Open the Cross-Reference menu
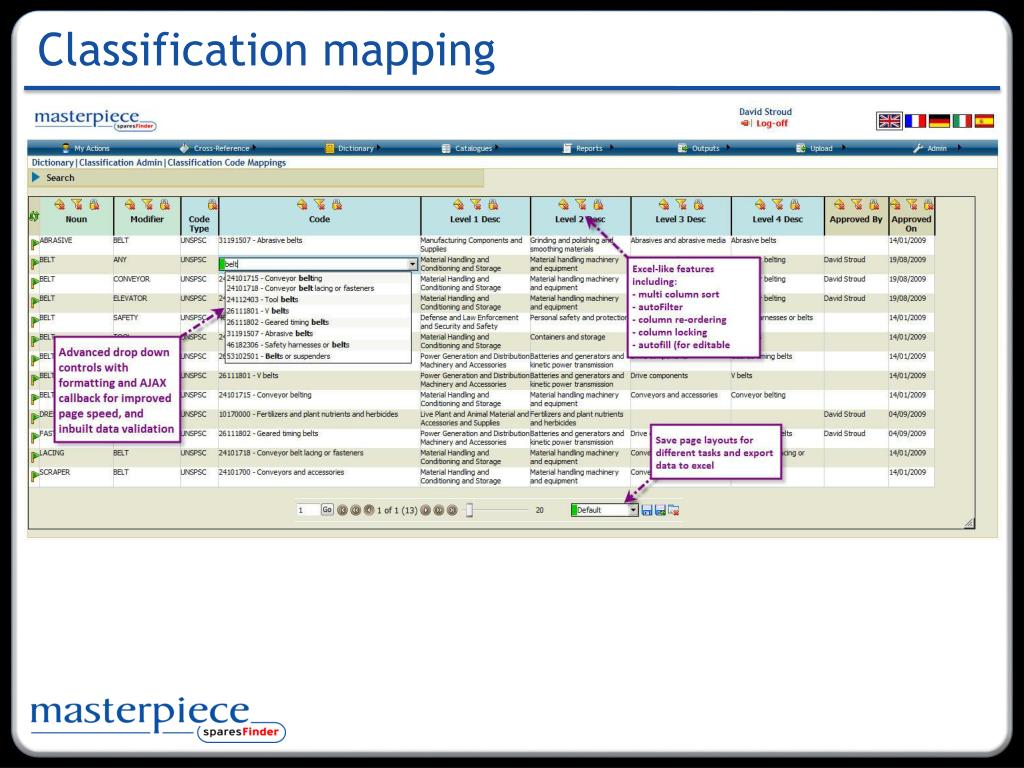Viewport: 1024px width, 768px height. (217, 148)
